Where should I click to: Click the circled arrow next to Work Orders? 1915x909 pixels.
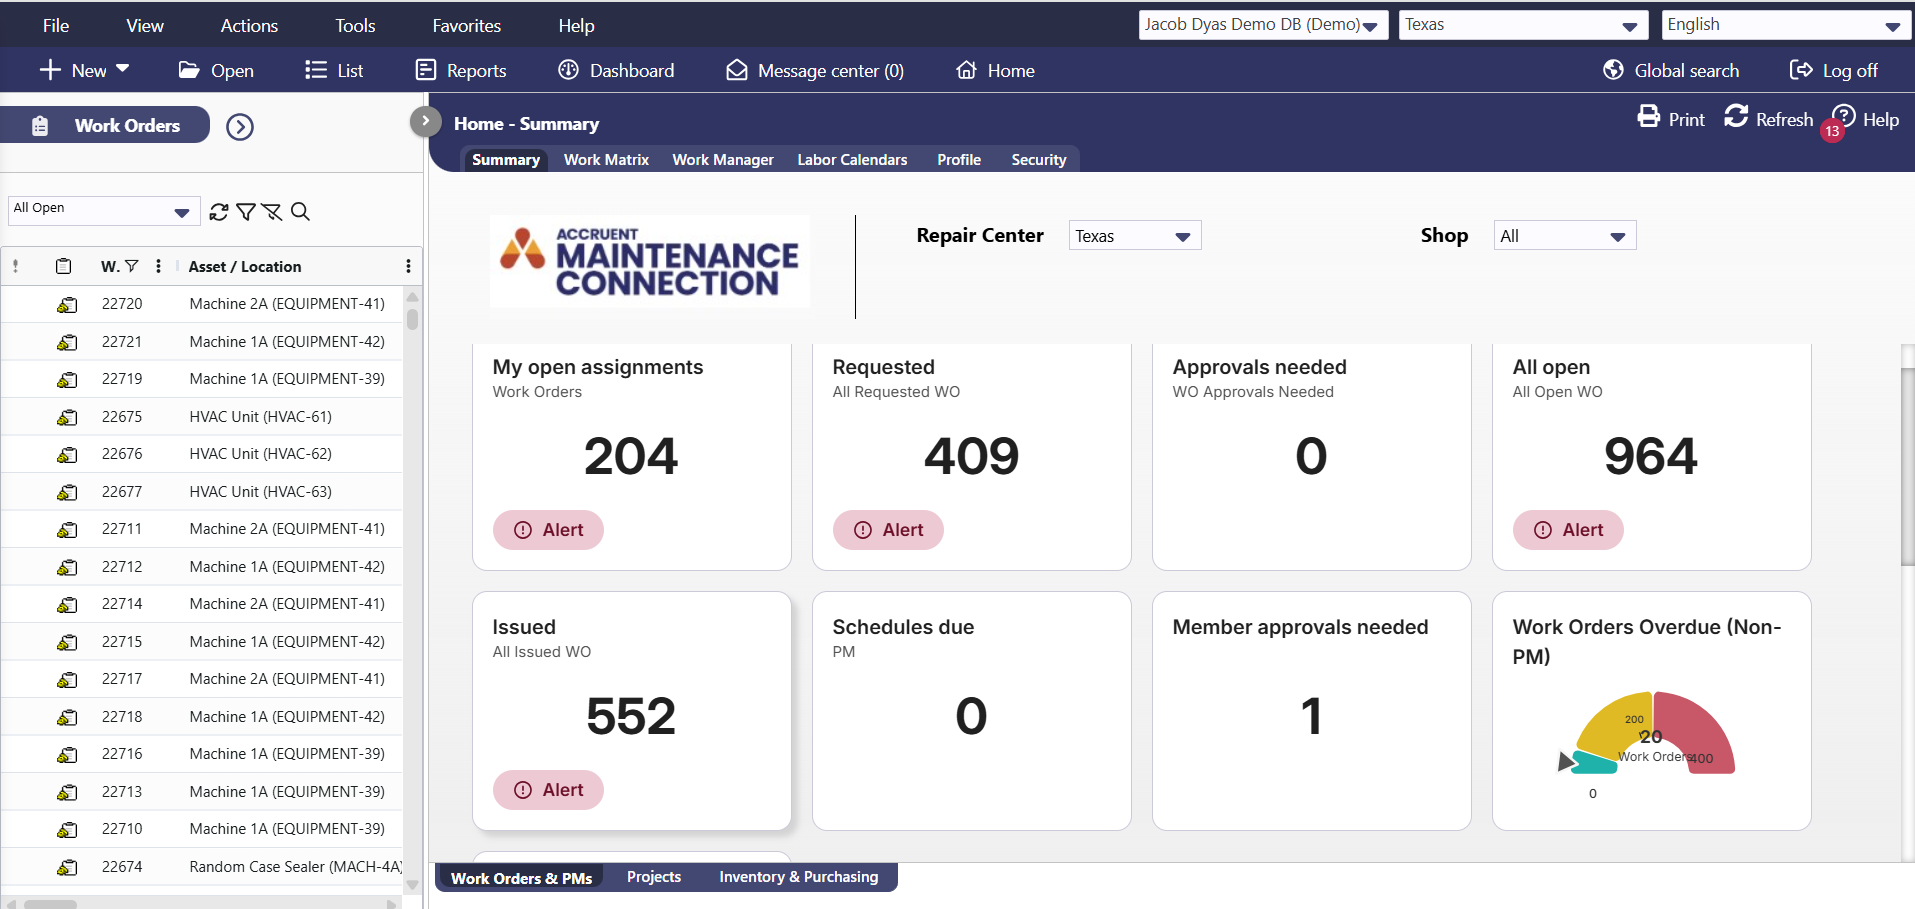(x=240, y=127)
